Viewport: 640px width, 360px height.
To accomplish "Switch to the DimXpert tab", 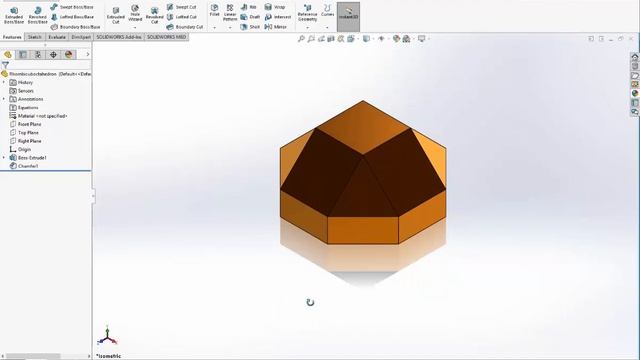I will pos(81,37).
